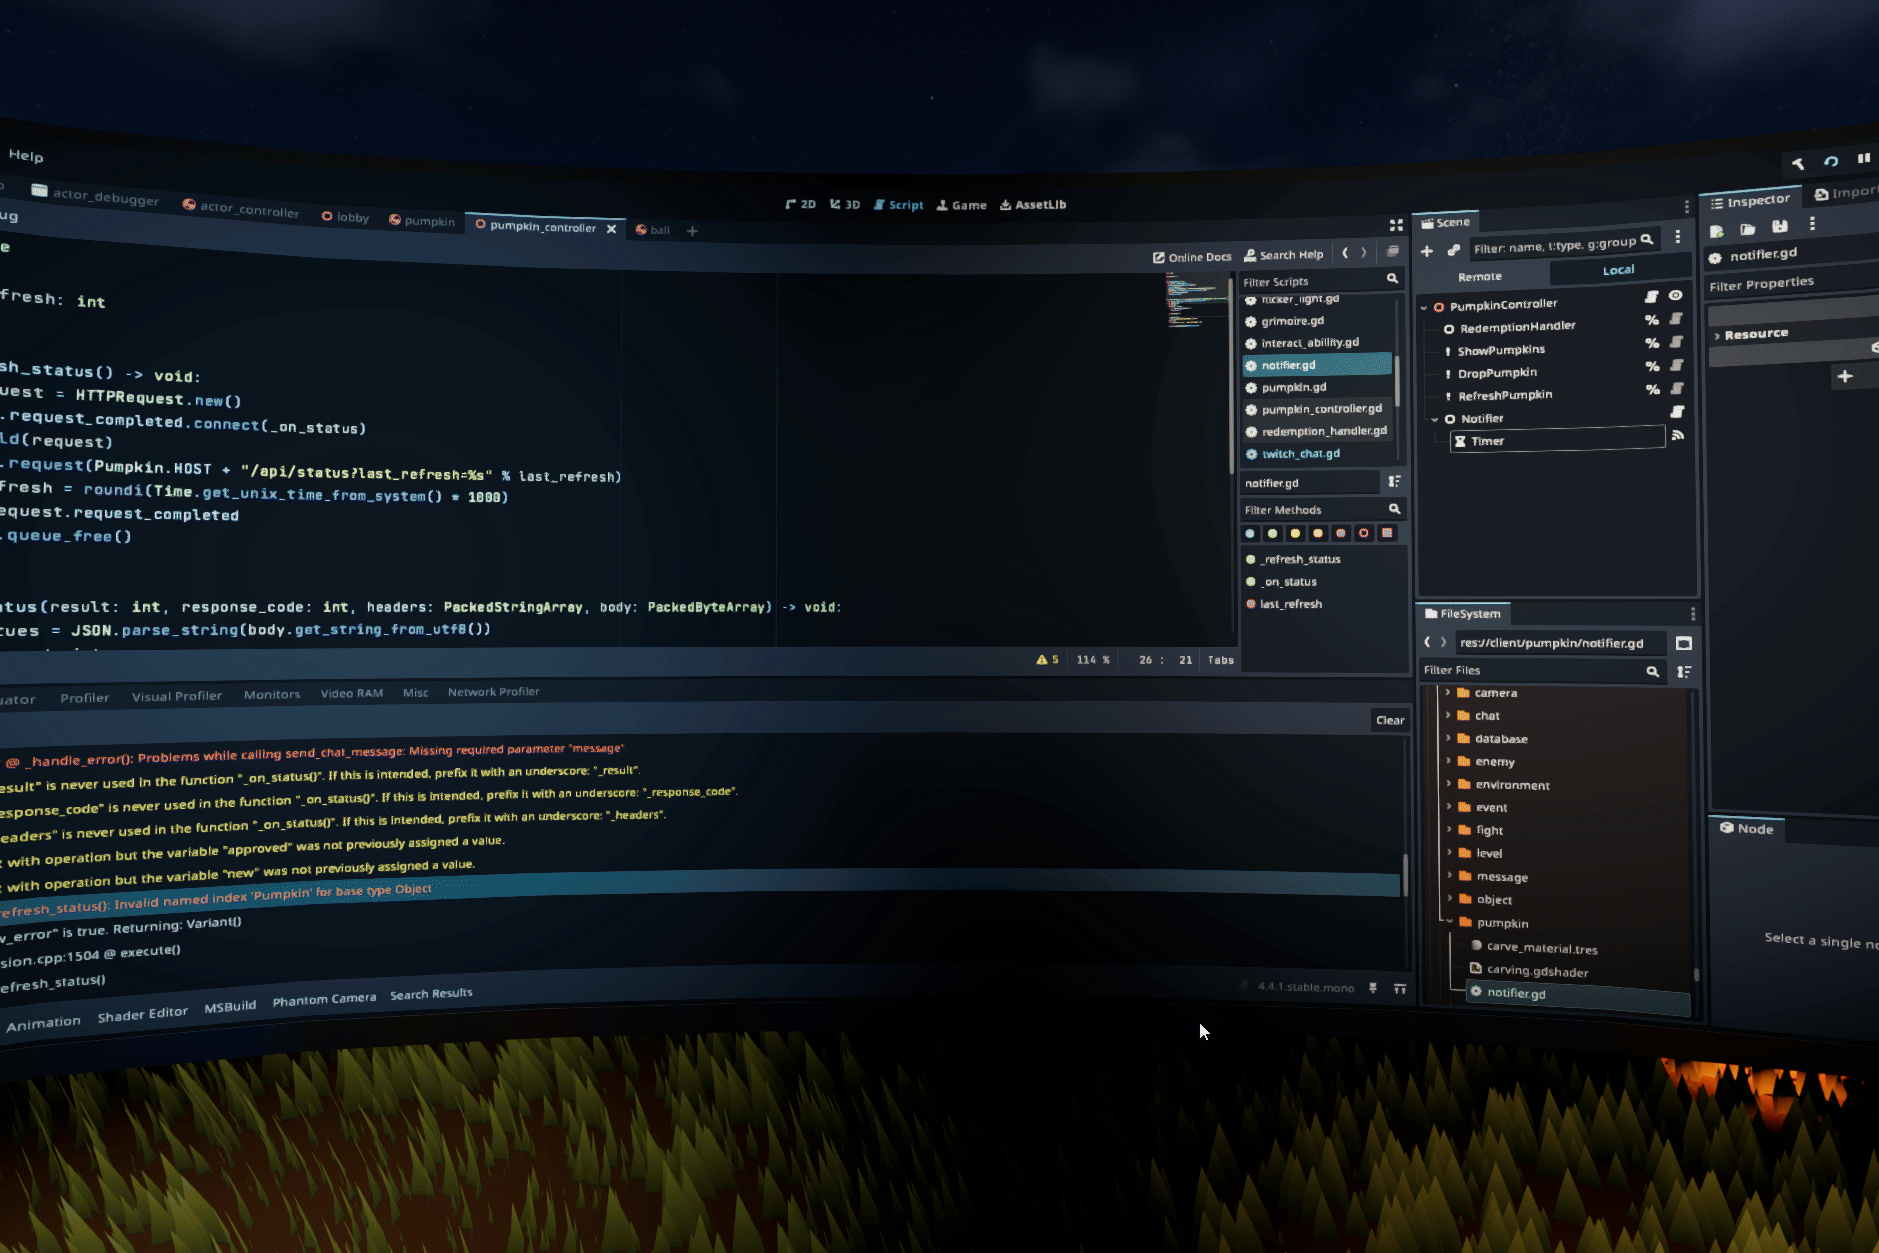1879x1253 pixels.
Task: Click the instantiate child scene link icon
Action: point(1453,250)
